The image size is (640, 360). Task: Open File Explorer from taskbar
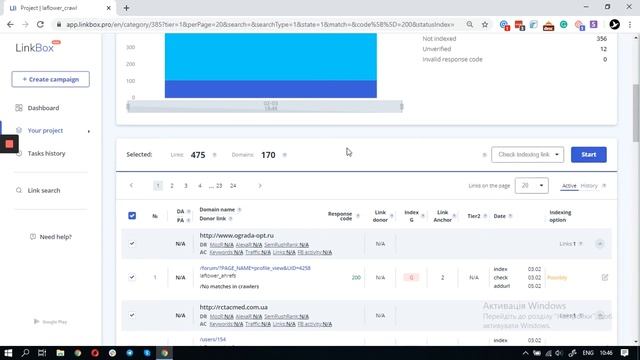point(60,353)
